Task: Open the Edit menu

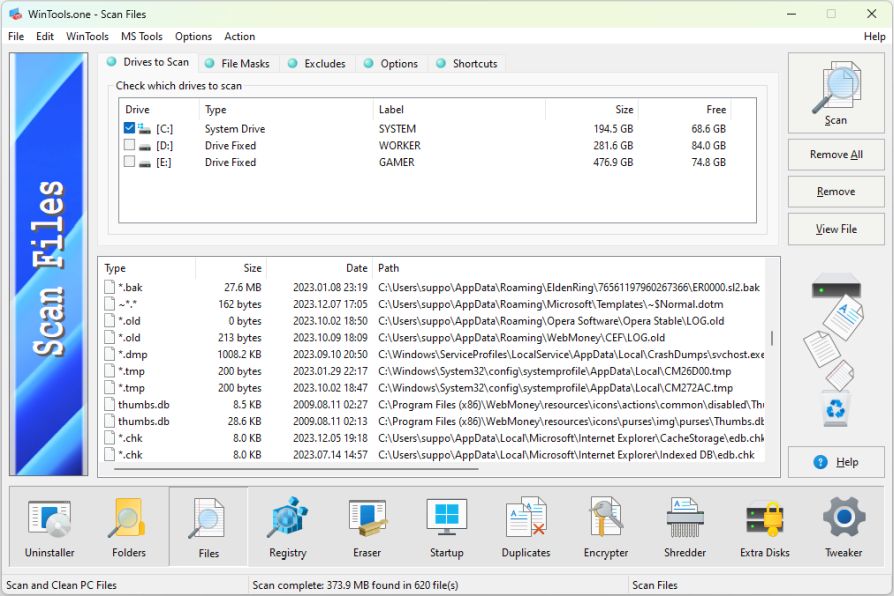Action: click(44, 37)
